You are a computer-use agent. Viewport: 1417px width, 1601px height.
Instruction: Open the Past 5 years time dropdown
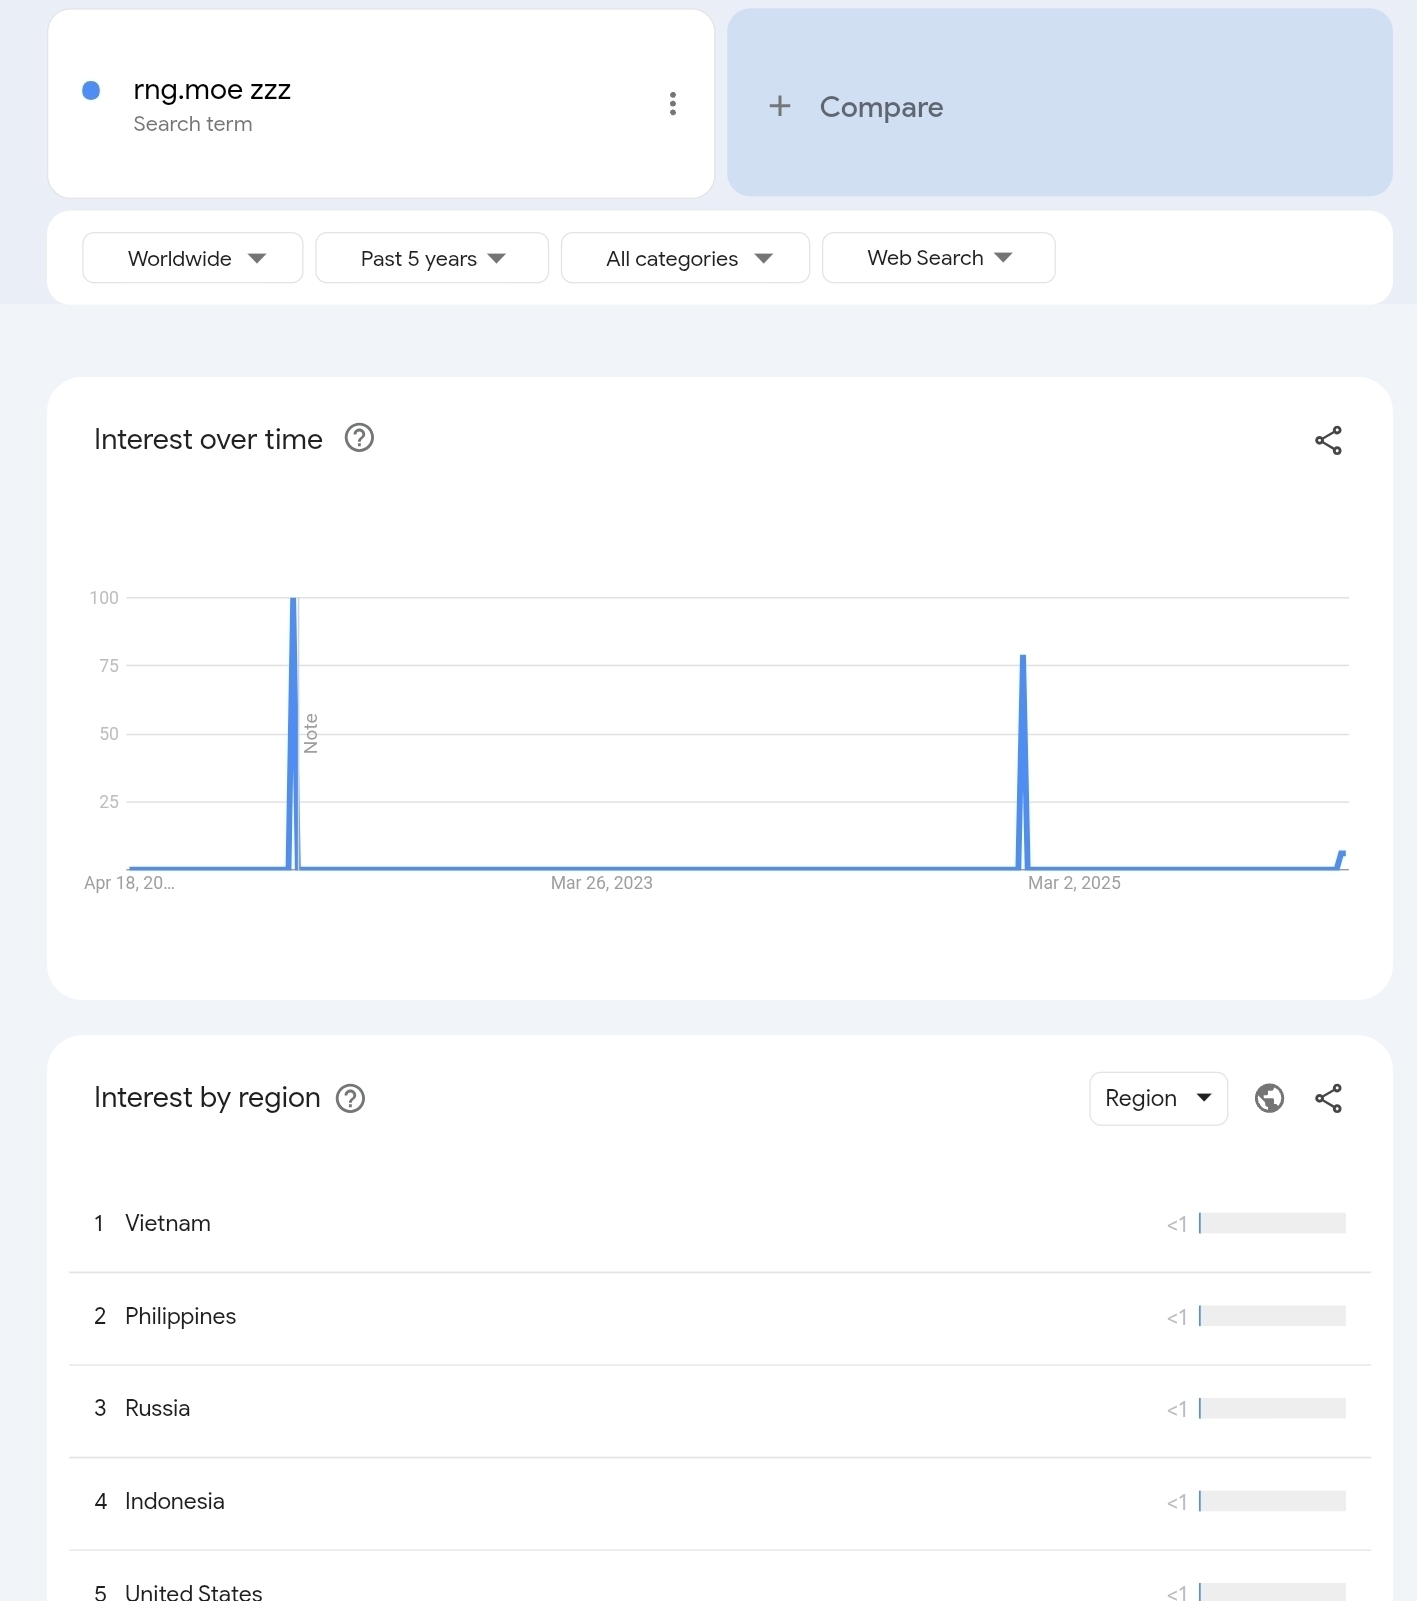click(432, 258)
